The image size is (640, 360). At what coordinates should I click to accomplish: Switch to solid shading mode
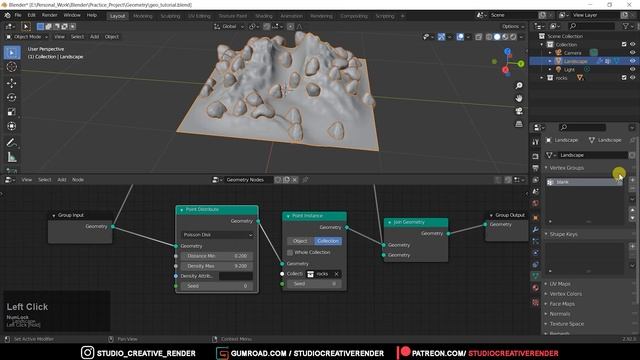(497, 37)
